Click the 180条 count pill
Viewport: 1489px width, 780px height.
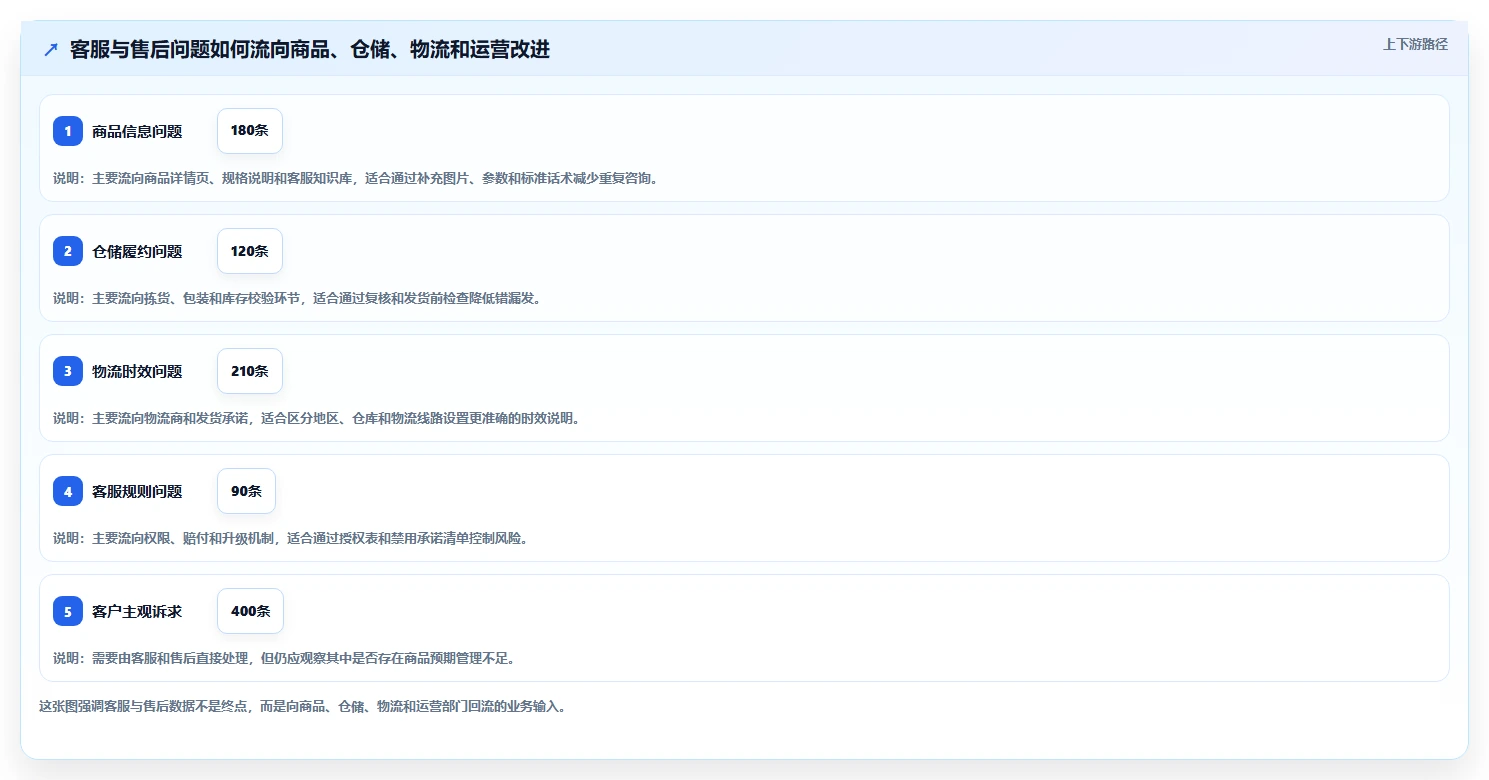250,131
